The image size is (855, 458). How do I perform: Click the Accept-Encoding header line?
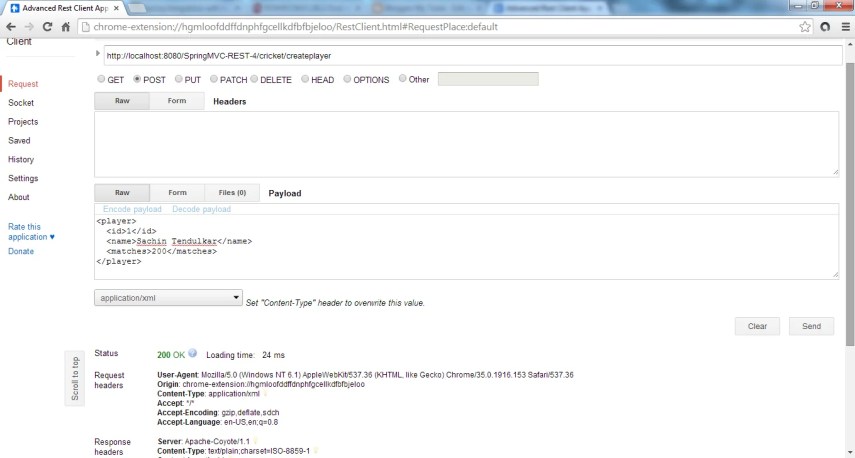218,413
